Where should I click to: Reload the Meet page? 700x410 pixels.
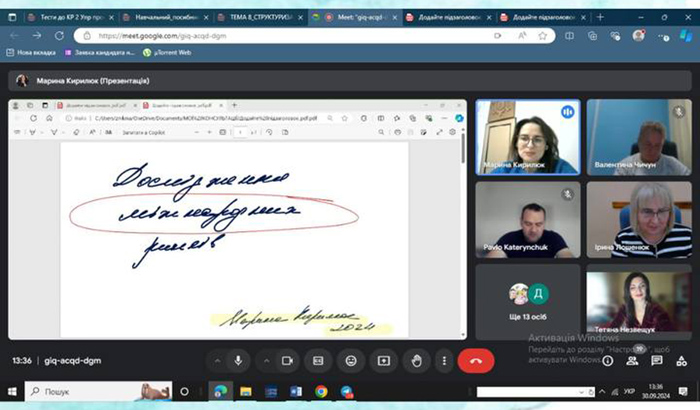[x=59, y=36]
